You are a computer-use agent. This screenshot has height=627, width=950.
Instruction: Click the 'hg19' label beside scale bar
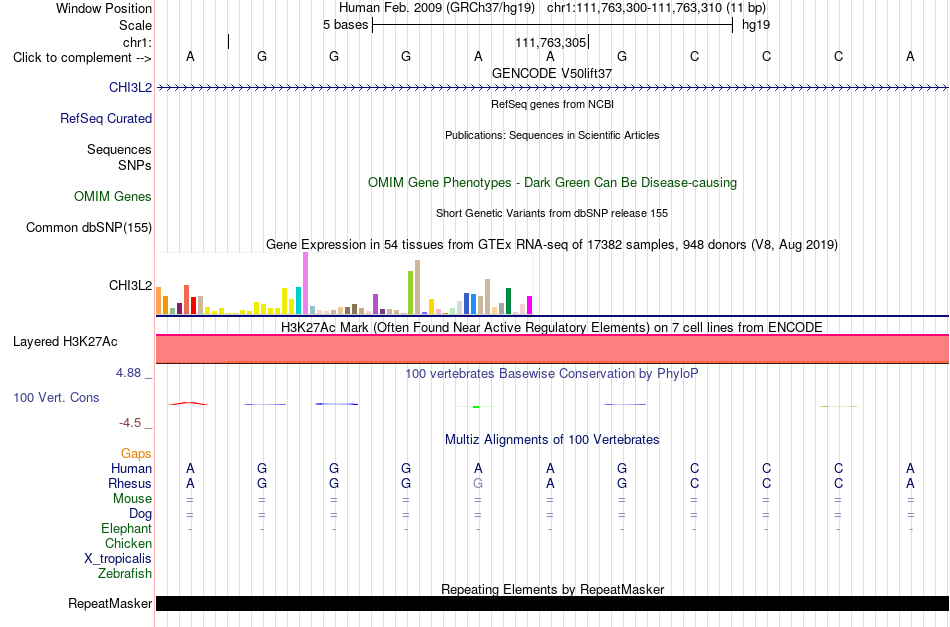pos(756,25)
